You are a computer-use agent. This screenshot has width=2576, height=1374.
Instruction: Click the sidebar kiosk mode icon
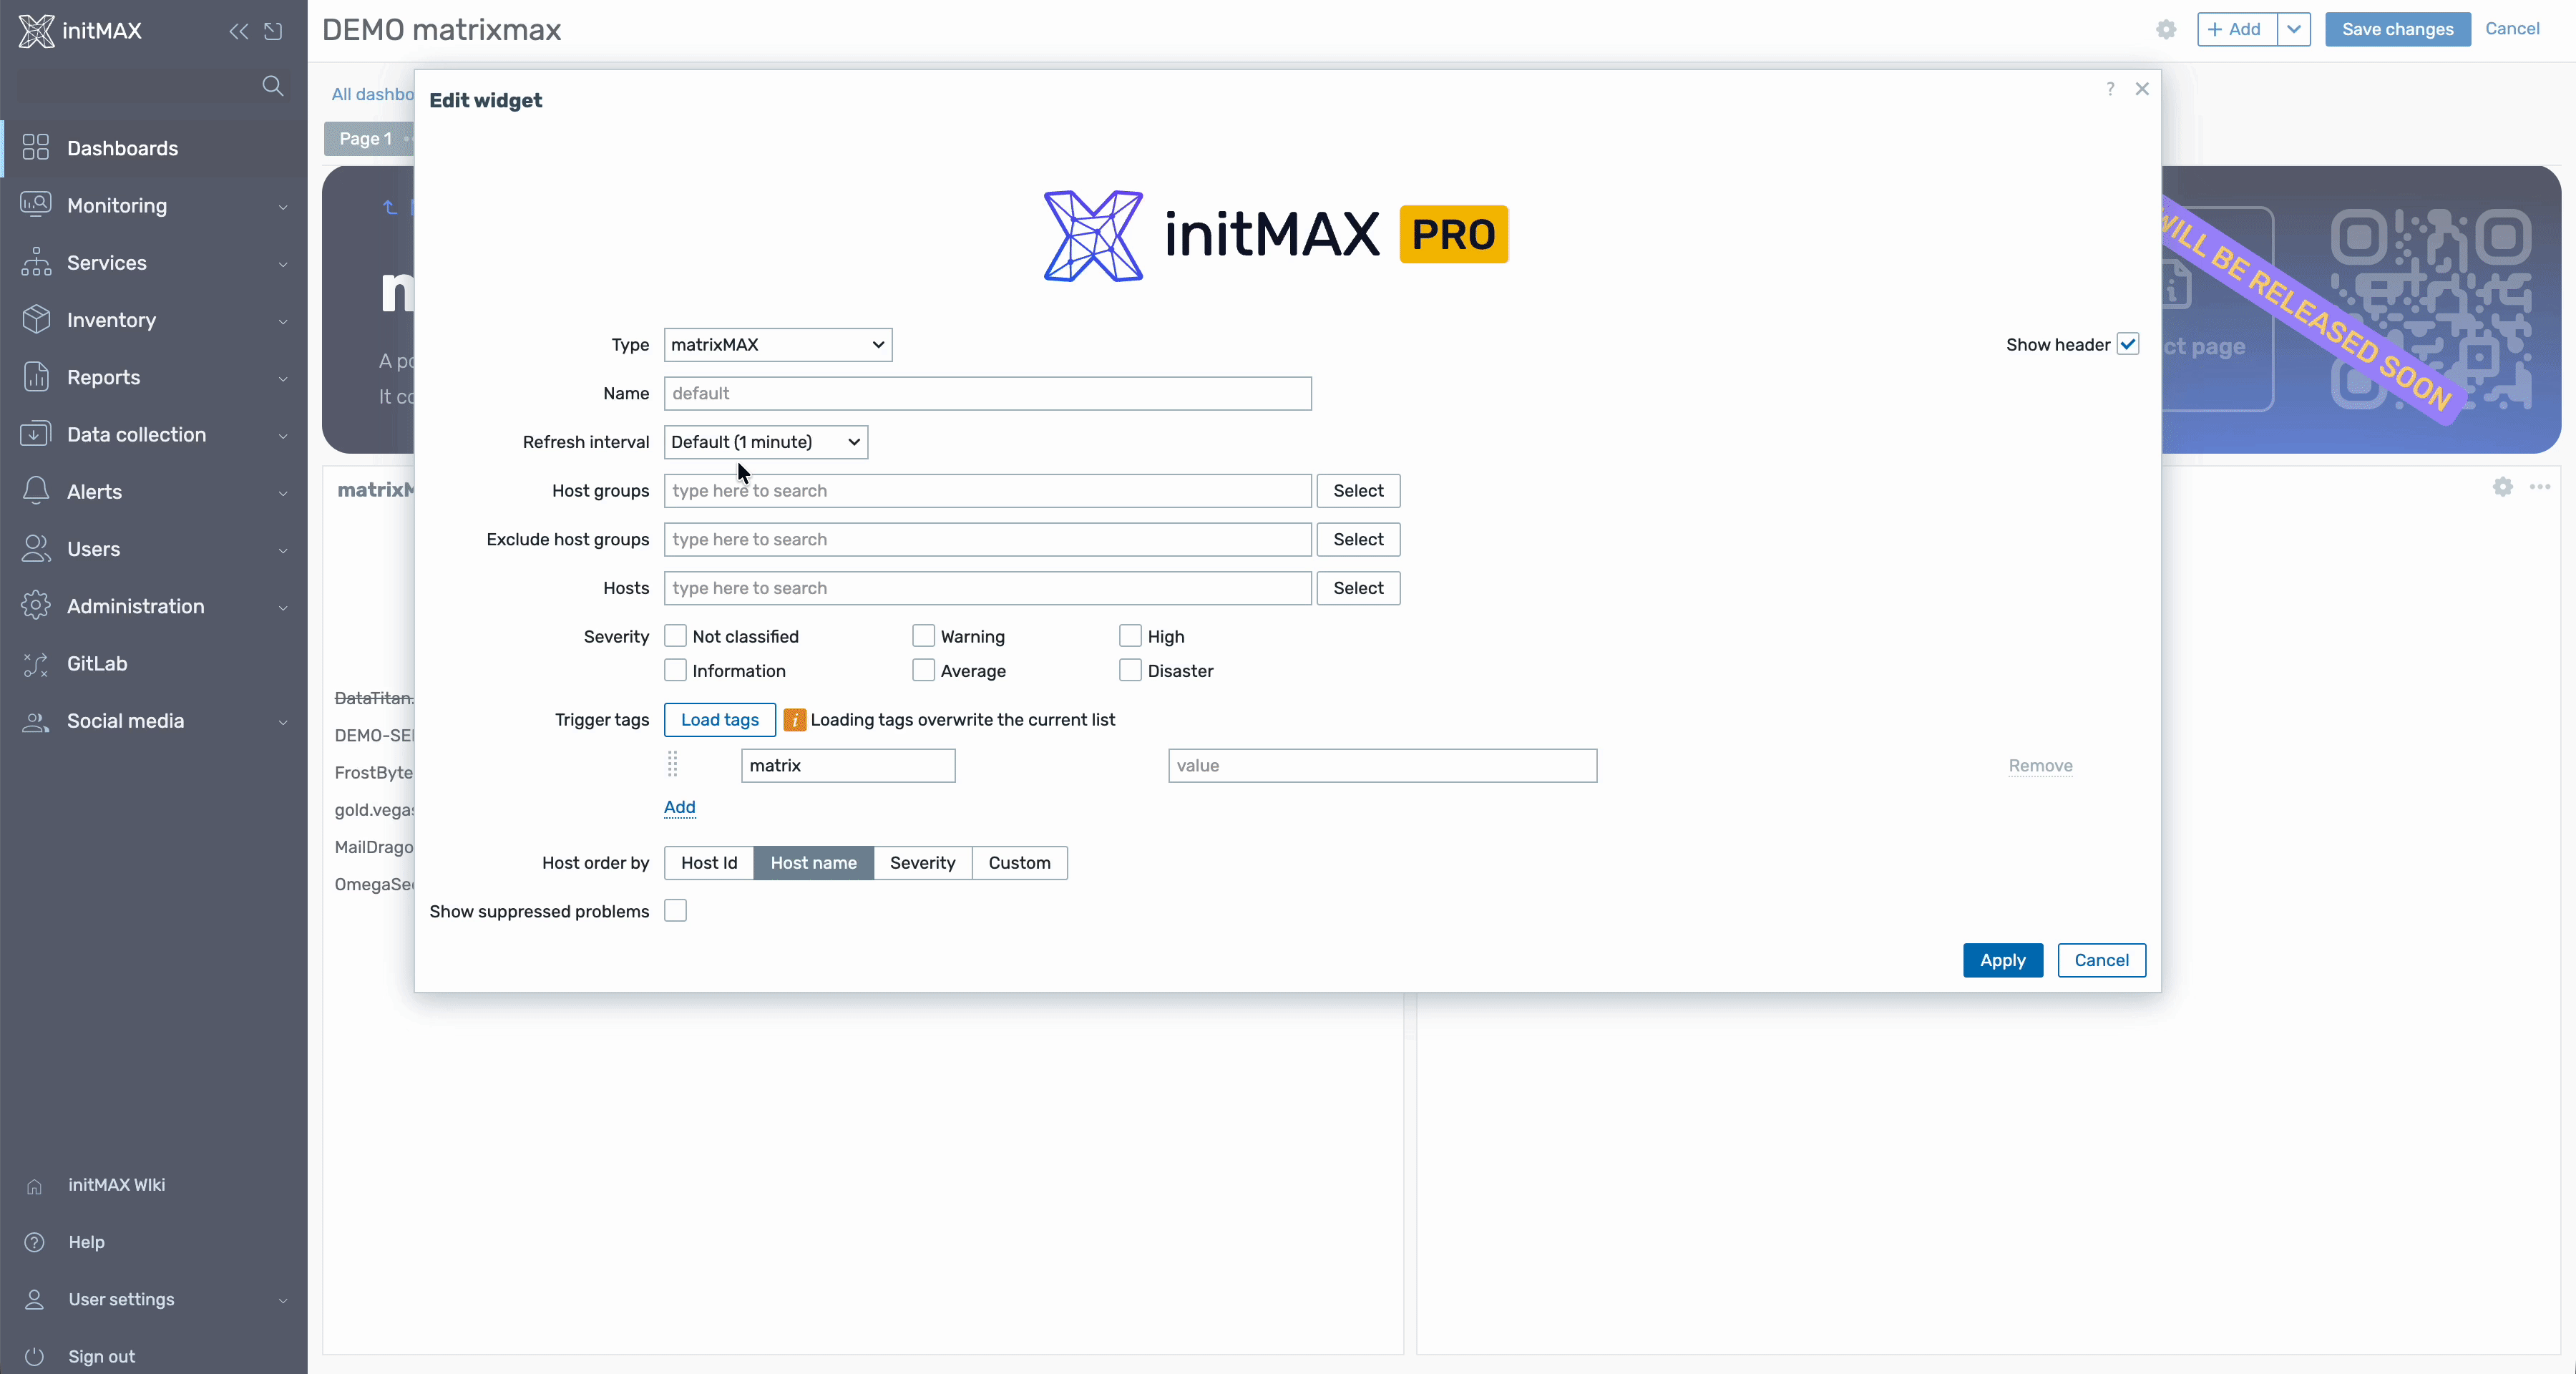[273, 31]
